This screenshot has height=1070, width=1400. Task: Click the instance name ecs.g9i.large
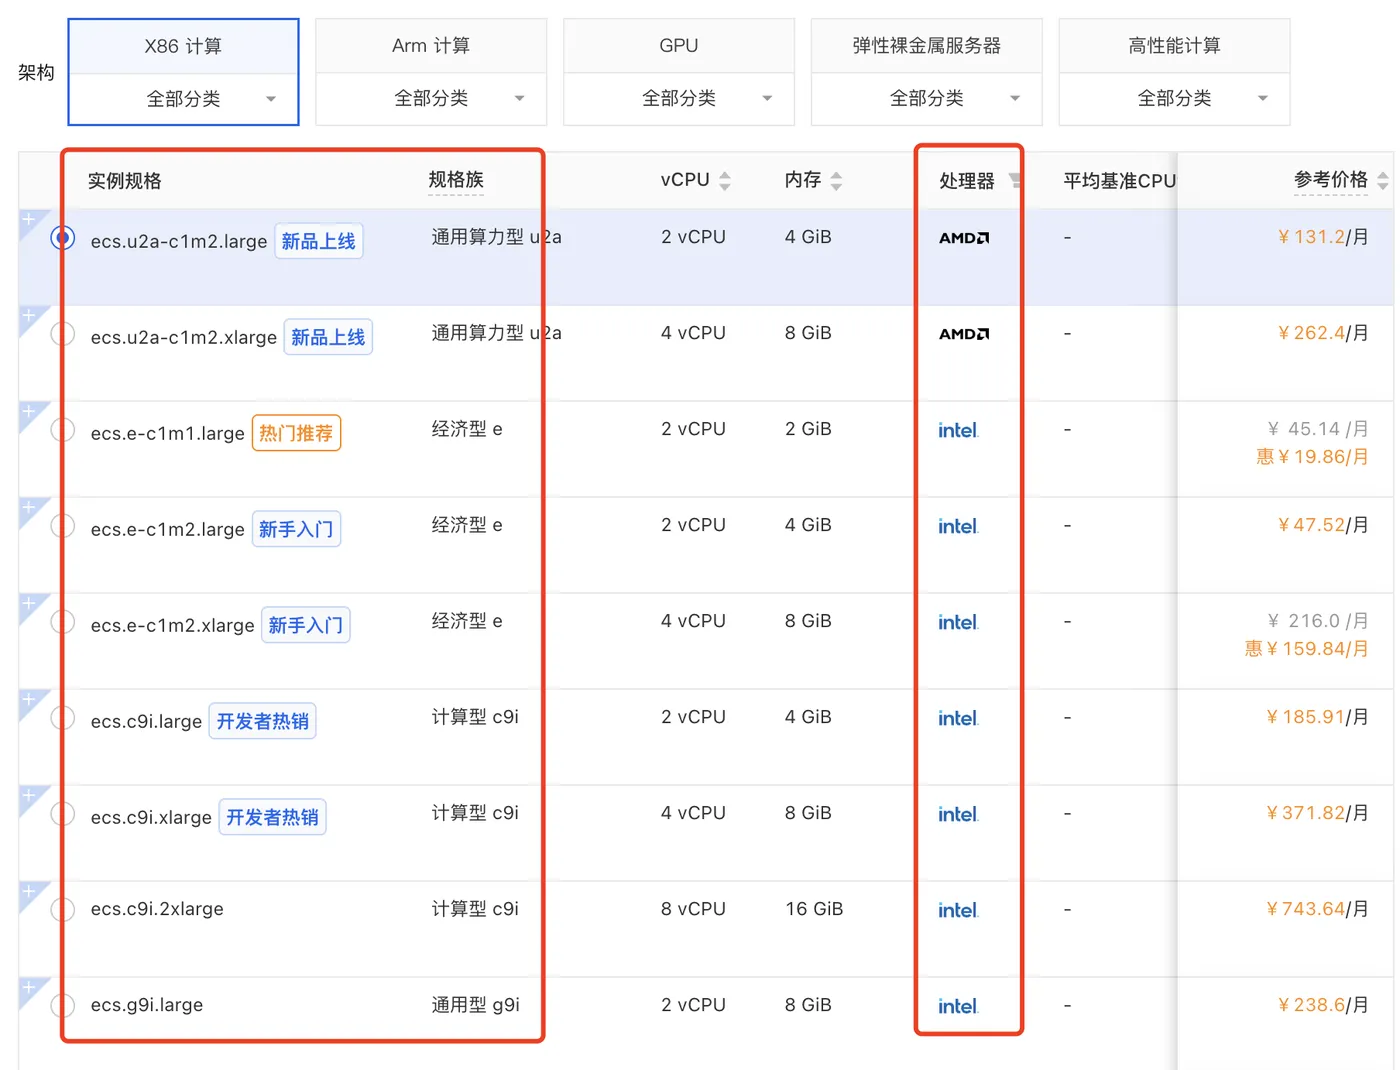point(147,1005)
